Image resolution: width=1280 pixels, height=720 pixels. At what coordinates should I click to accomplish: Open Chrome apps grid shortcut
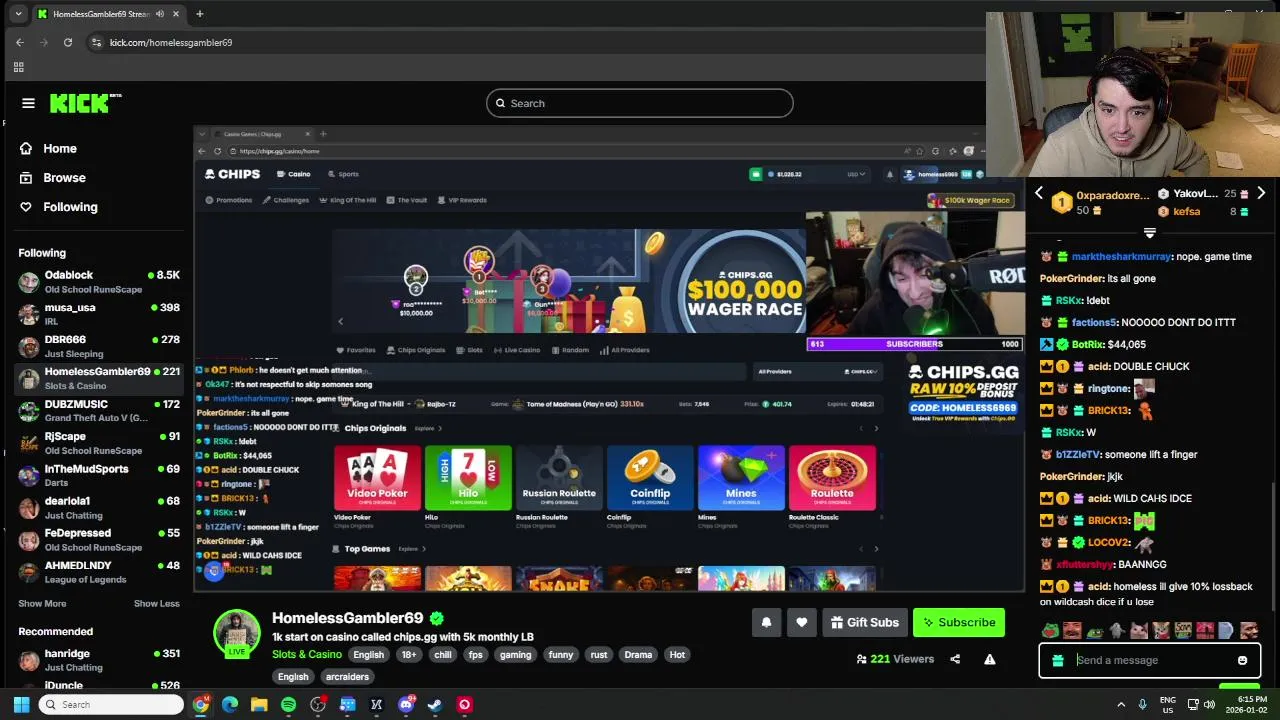coord(18,67)
